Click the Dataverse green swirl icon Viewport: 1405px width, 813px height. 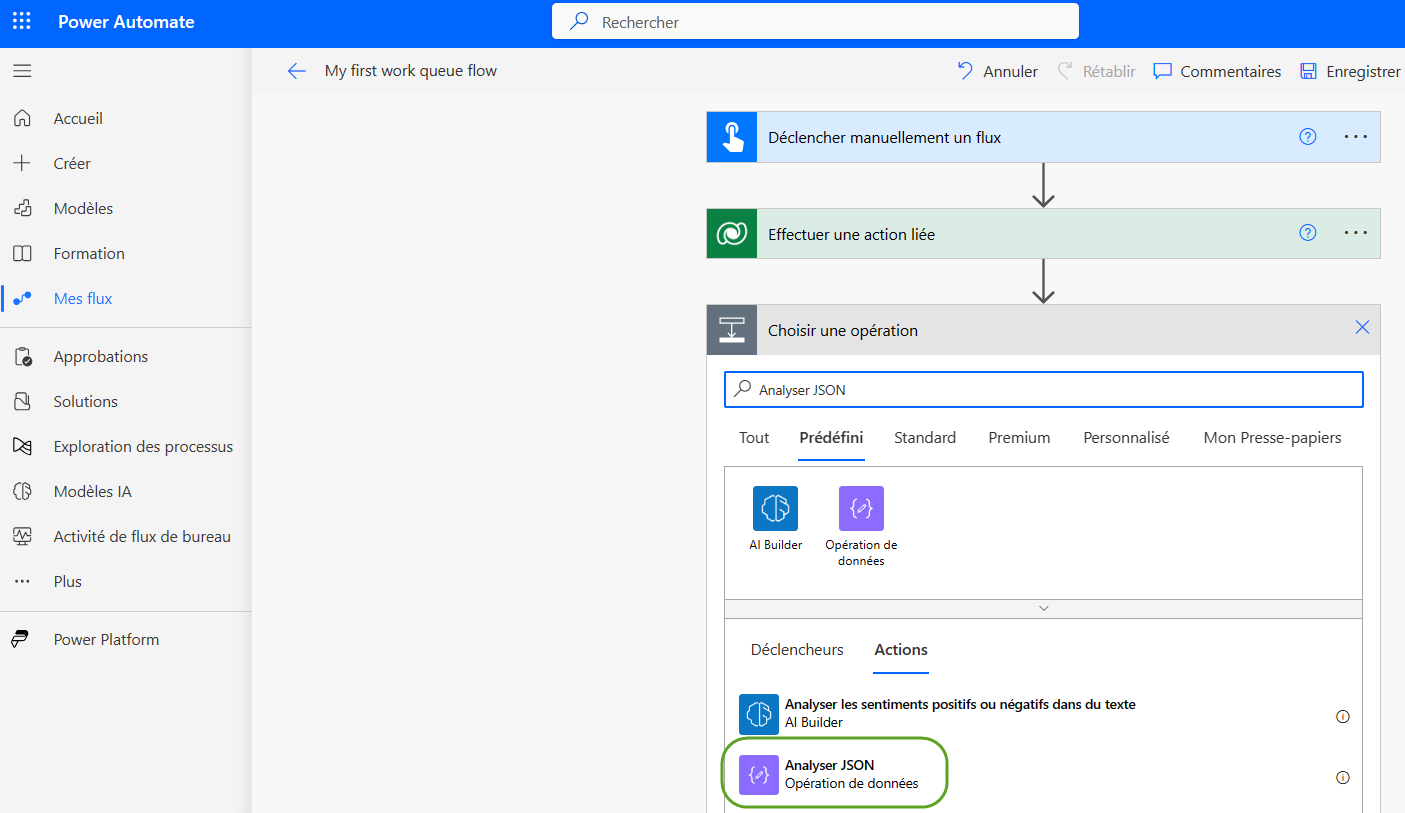click(x=732, y=234)
